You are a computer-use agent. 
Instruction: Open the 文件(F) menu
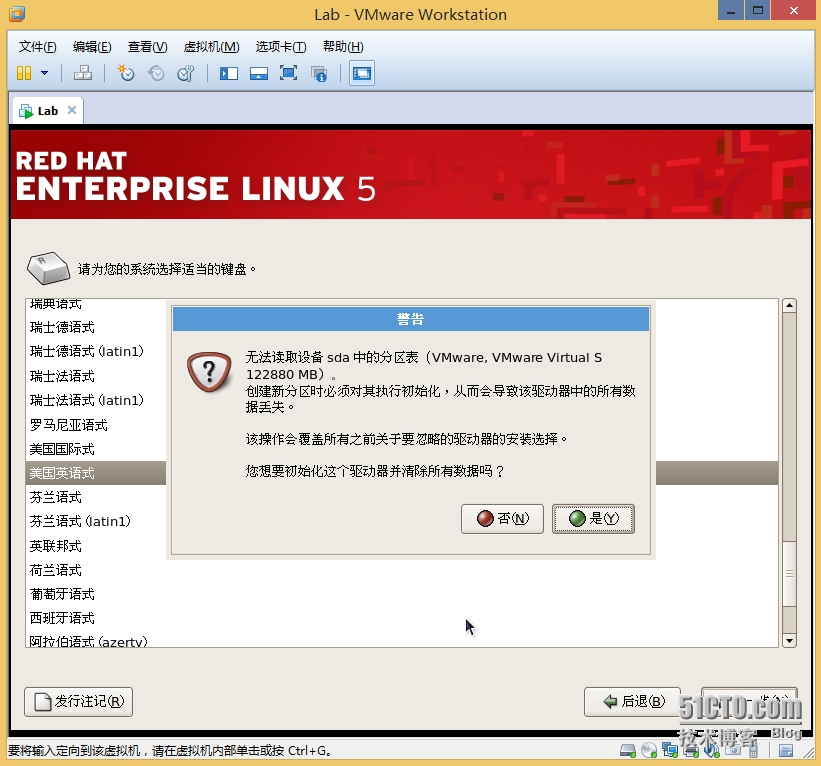(37, 47)
